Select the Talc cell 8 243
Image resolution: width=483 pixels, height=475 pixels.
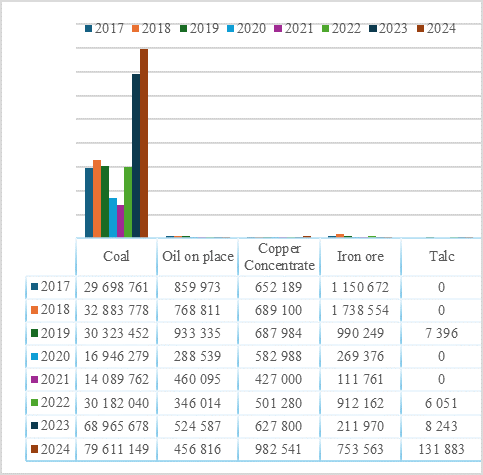pyautogui.click(x=442, y=426)
